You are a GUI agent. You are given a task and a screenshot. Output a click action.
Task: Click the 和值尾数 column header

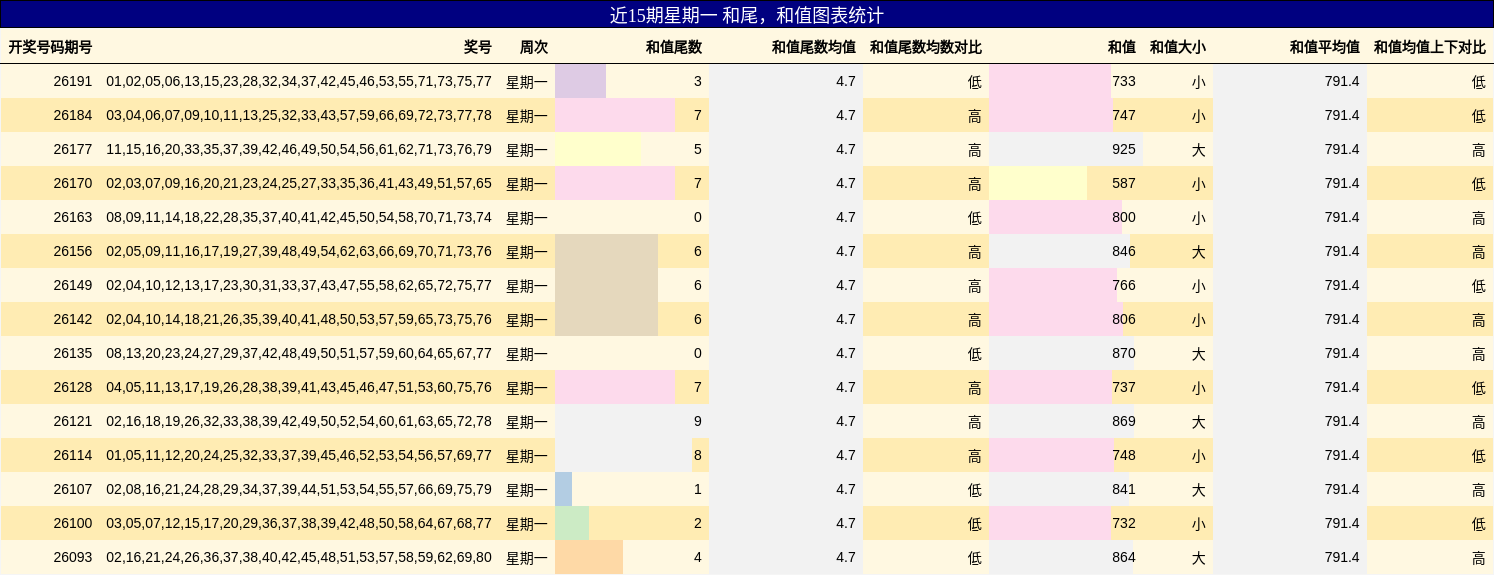click(x=674, y=47)
